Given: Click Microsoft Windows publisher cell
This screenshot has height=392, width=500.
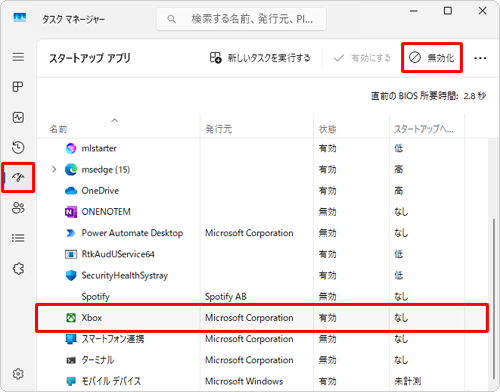Looking at the screenshot, I should tap(244, 381).
